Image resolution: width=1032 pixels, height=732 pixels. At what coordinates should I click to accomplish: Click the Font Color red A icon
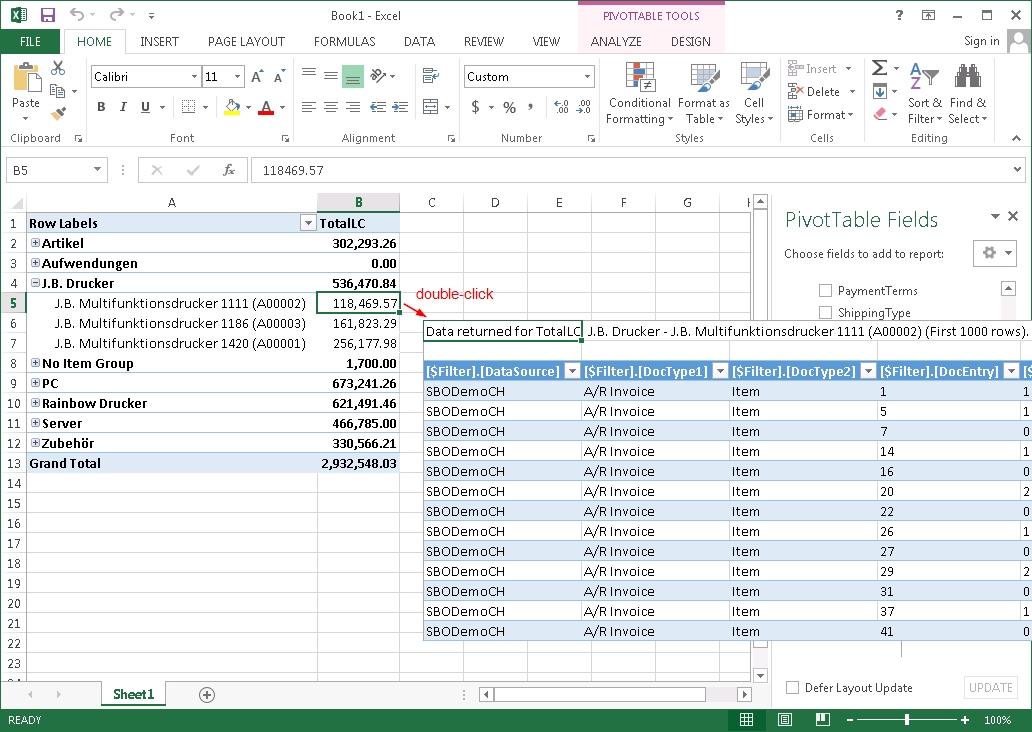[266, 107]
